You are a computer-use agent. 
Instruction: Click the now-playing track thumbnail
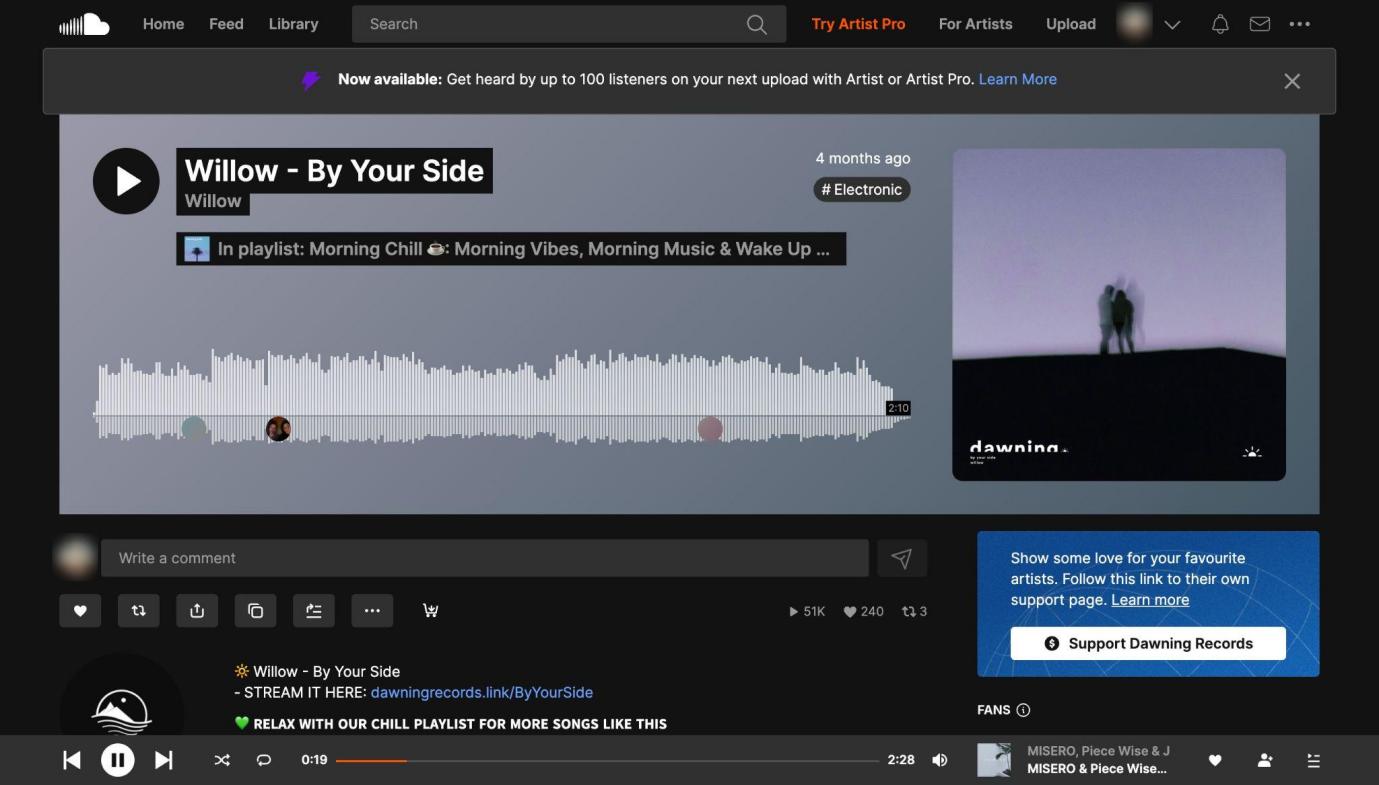click(x=994, y=760)
